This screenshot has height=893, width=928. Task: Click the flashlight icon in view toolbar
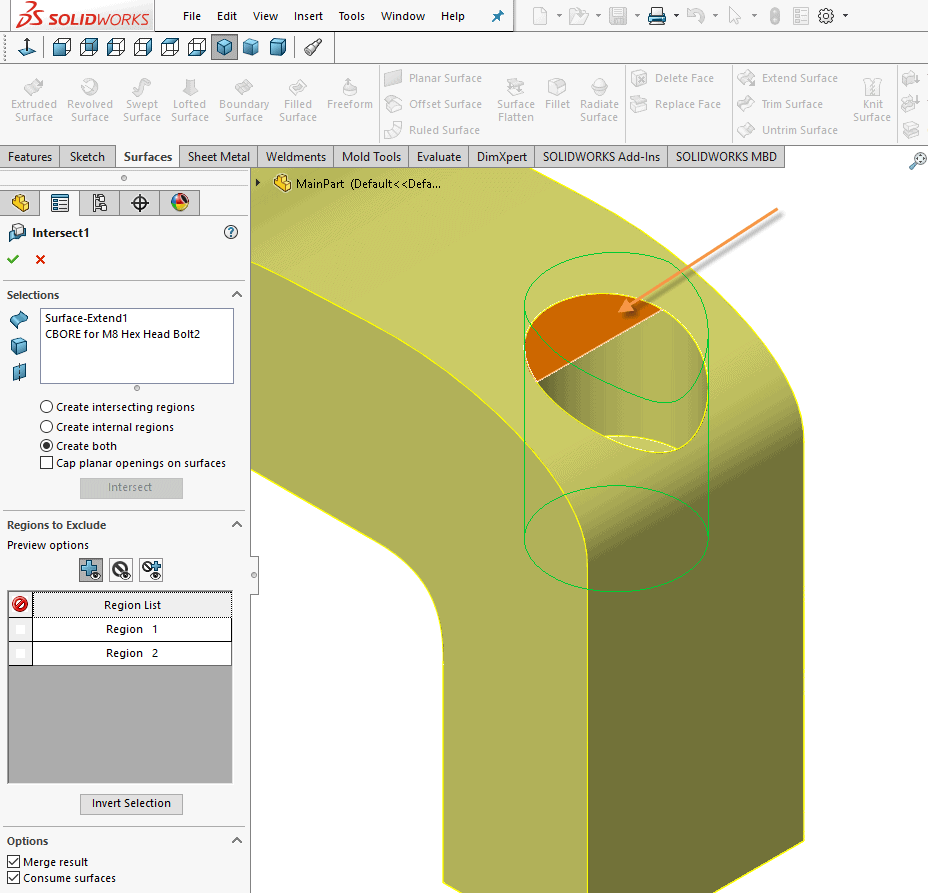[313, 47]
